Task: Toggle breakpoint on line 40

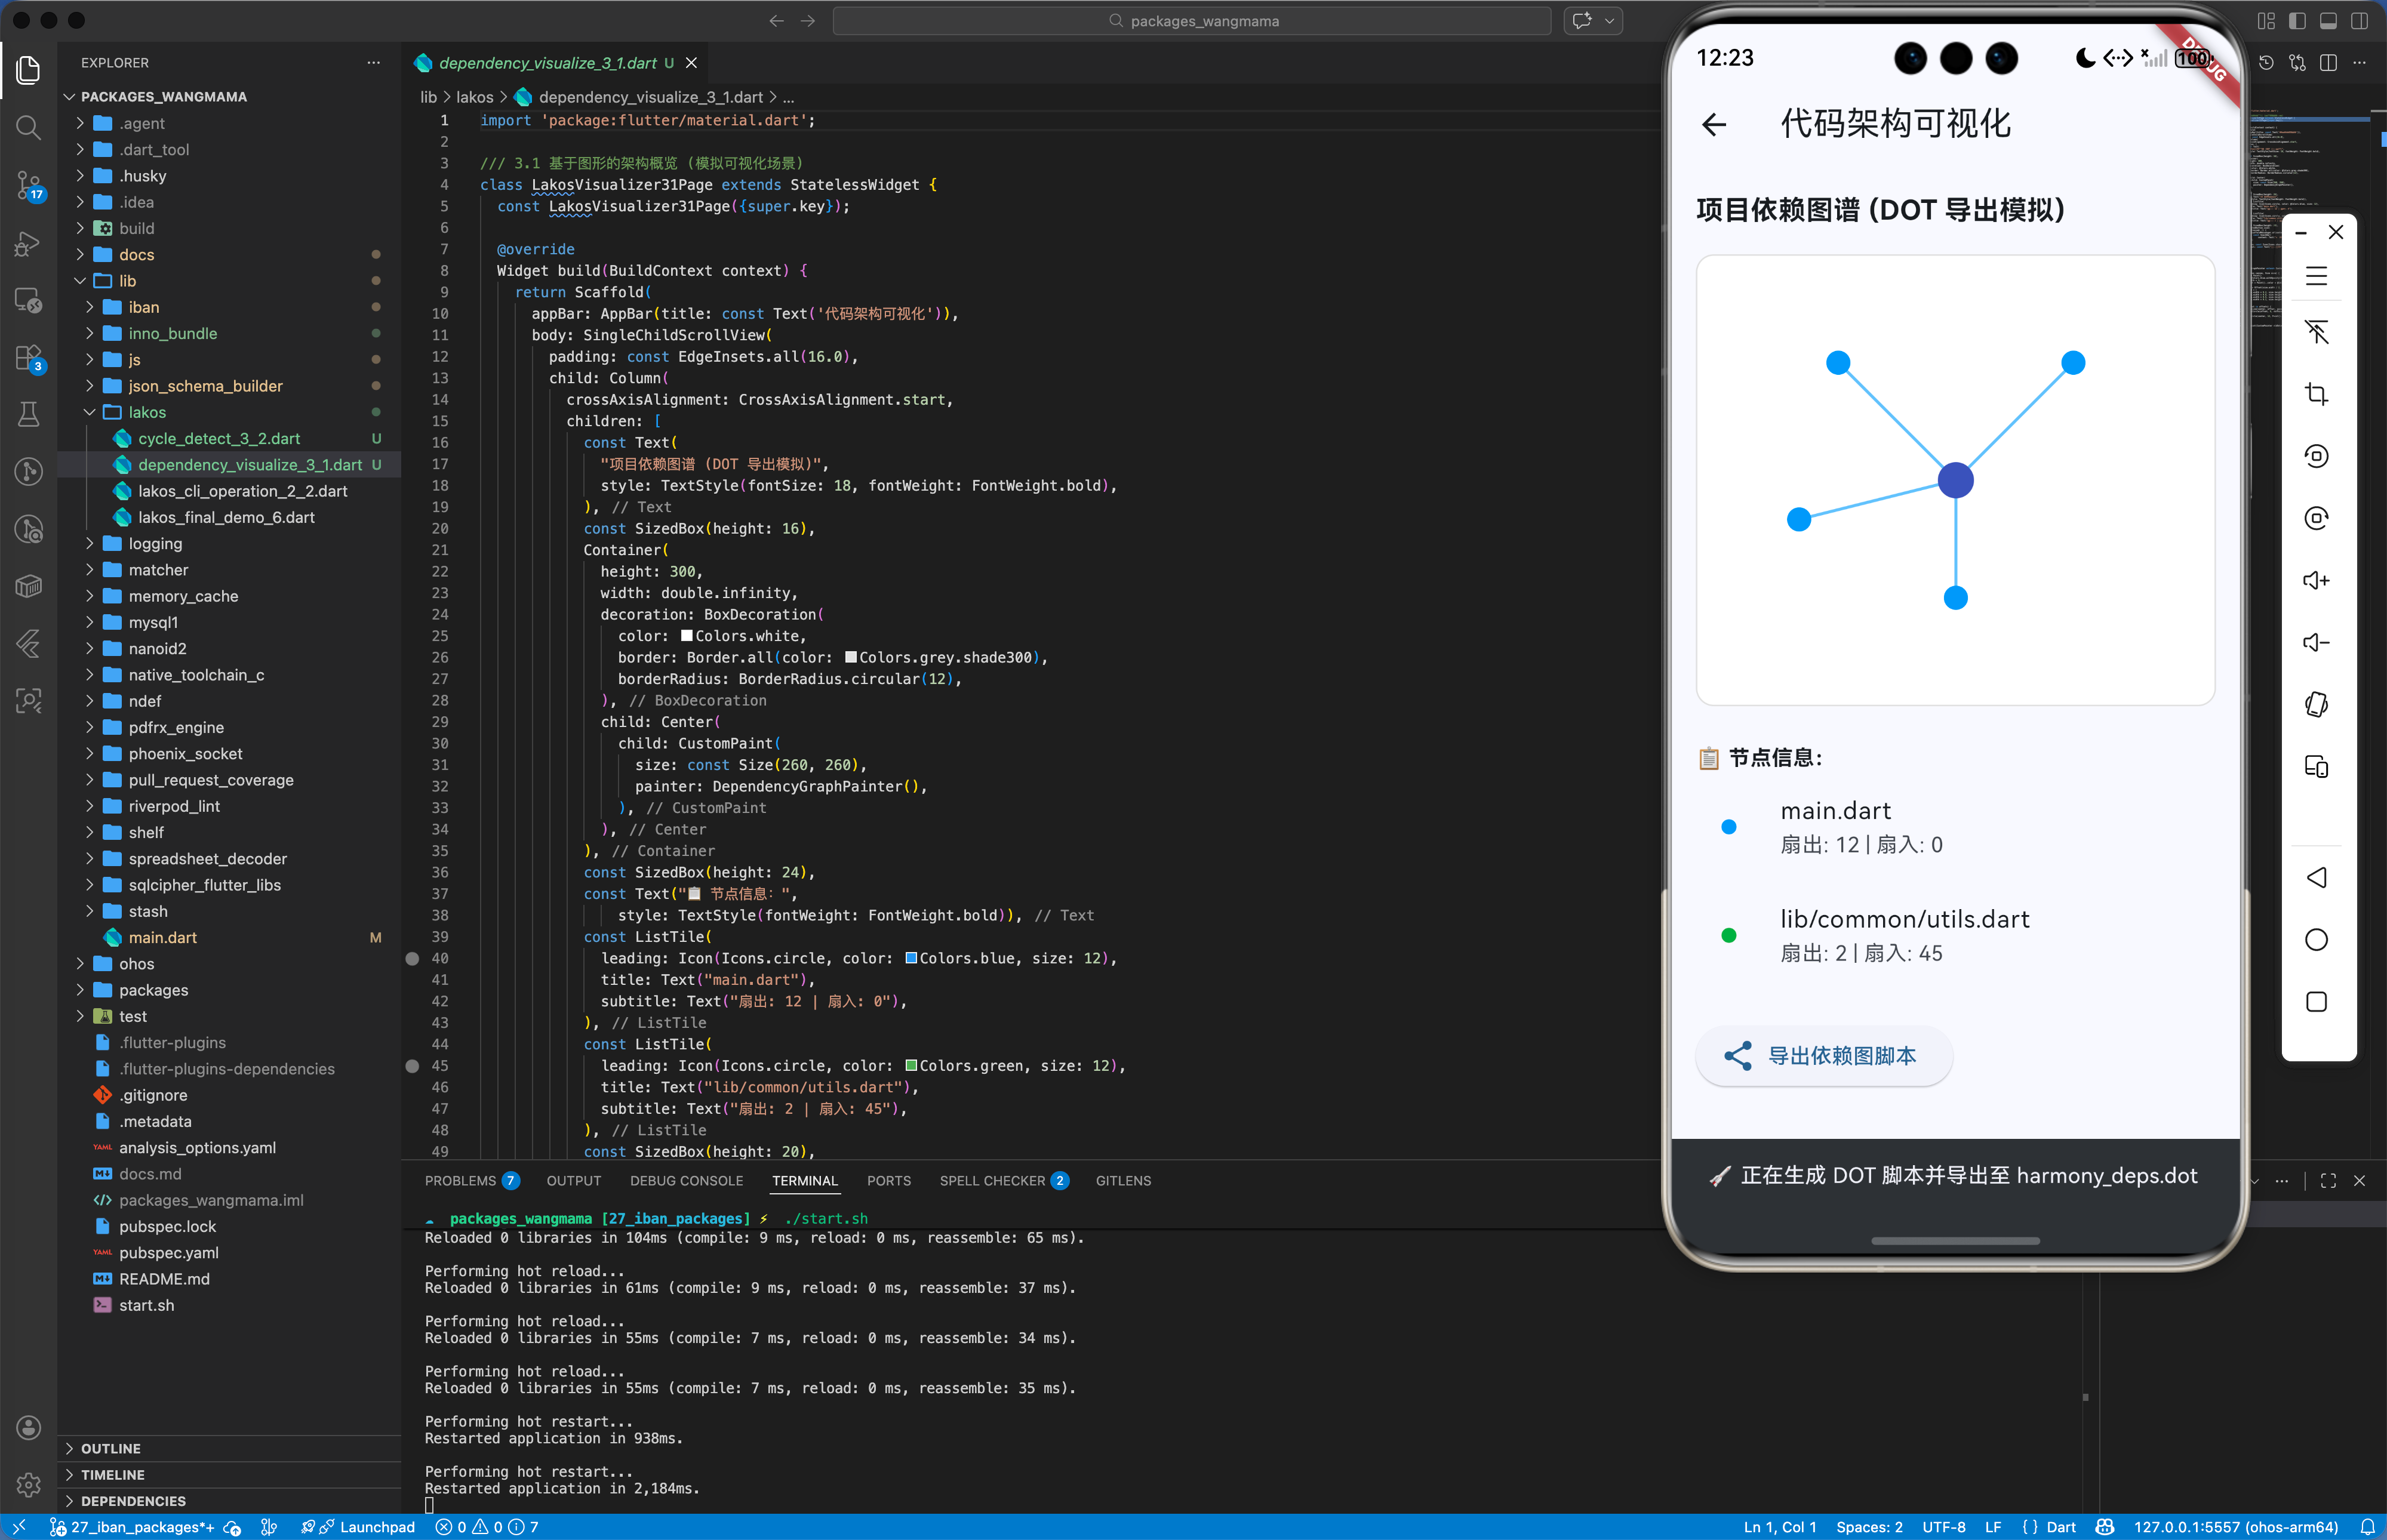Action: [412, 958]
